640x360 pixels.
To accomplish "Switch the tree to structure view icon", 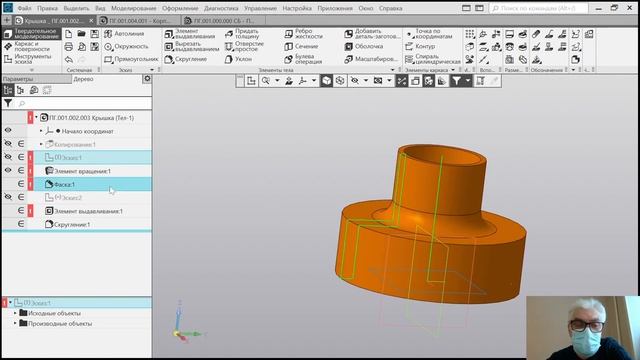I will [20, 90].
